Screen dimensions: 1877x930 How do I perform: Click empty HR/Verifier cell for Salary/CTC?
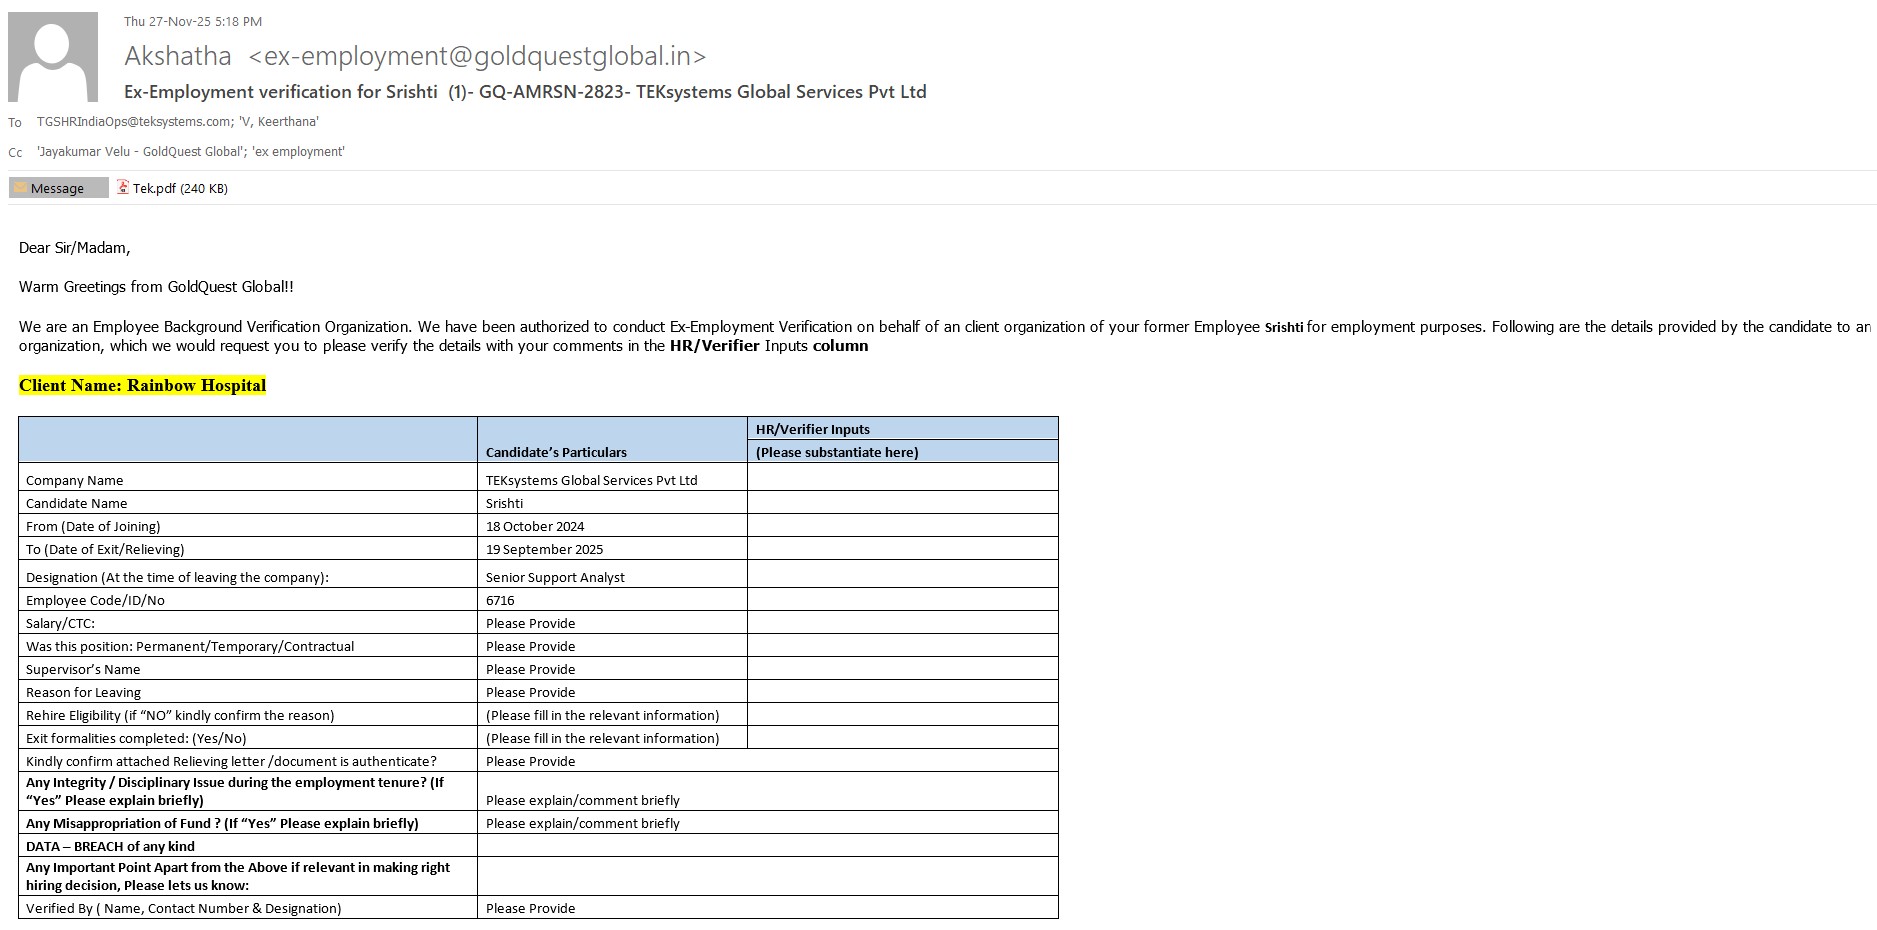[x=903, y=622]
